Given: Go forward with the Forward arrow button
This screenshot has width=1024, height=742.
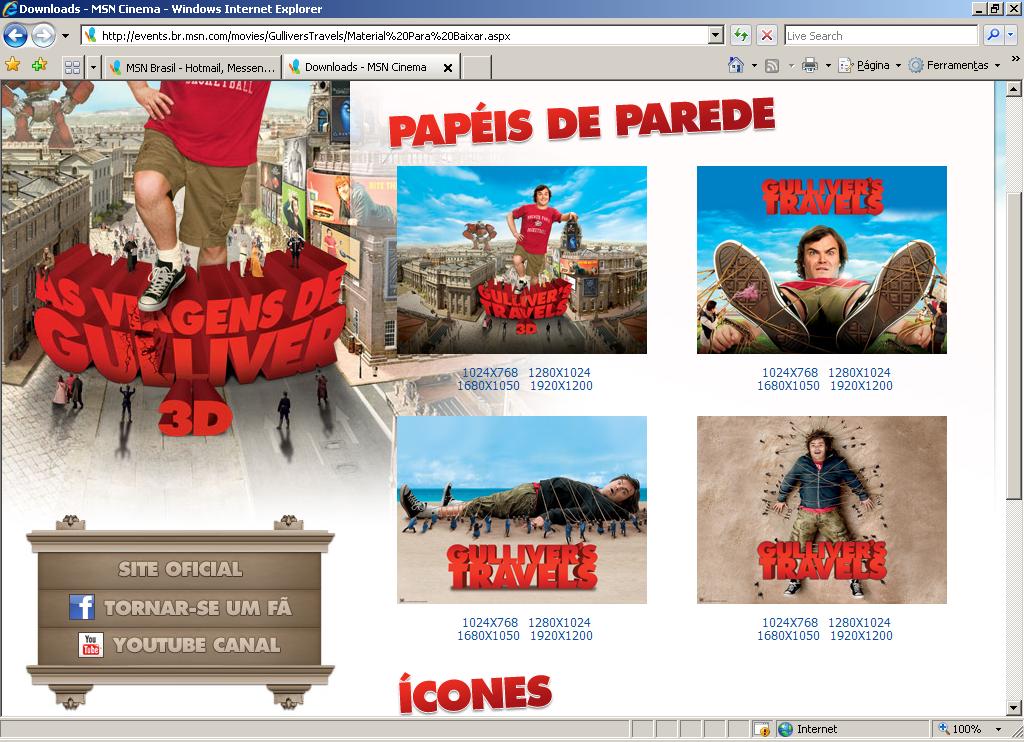Looking at the screenshot, I should point(43,35).
